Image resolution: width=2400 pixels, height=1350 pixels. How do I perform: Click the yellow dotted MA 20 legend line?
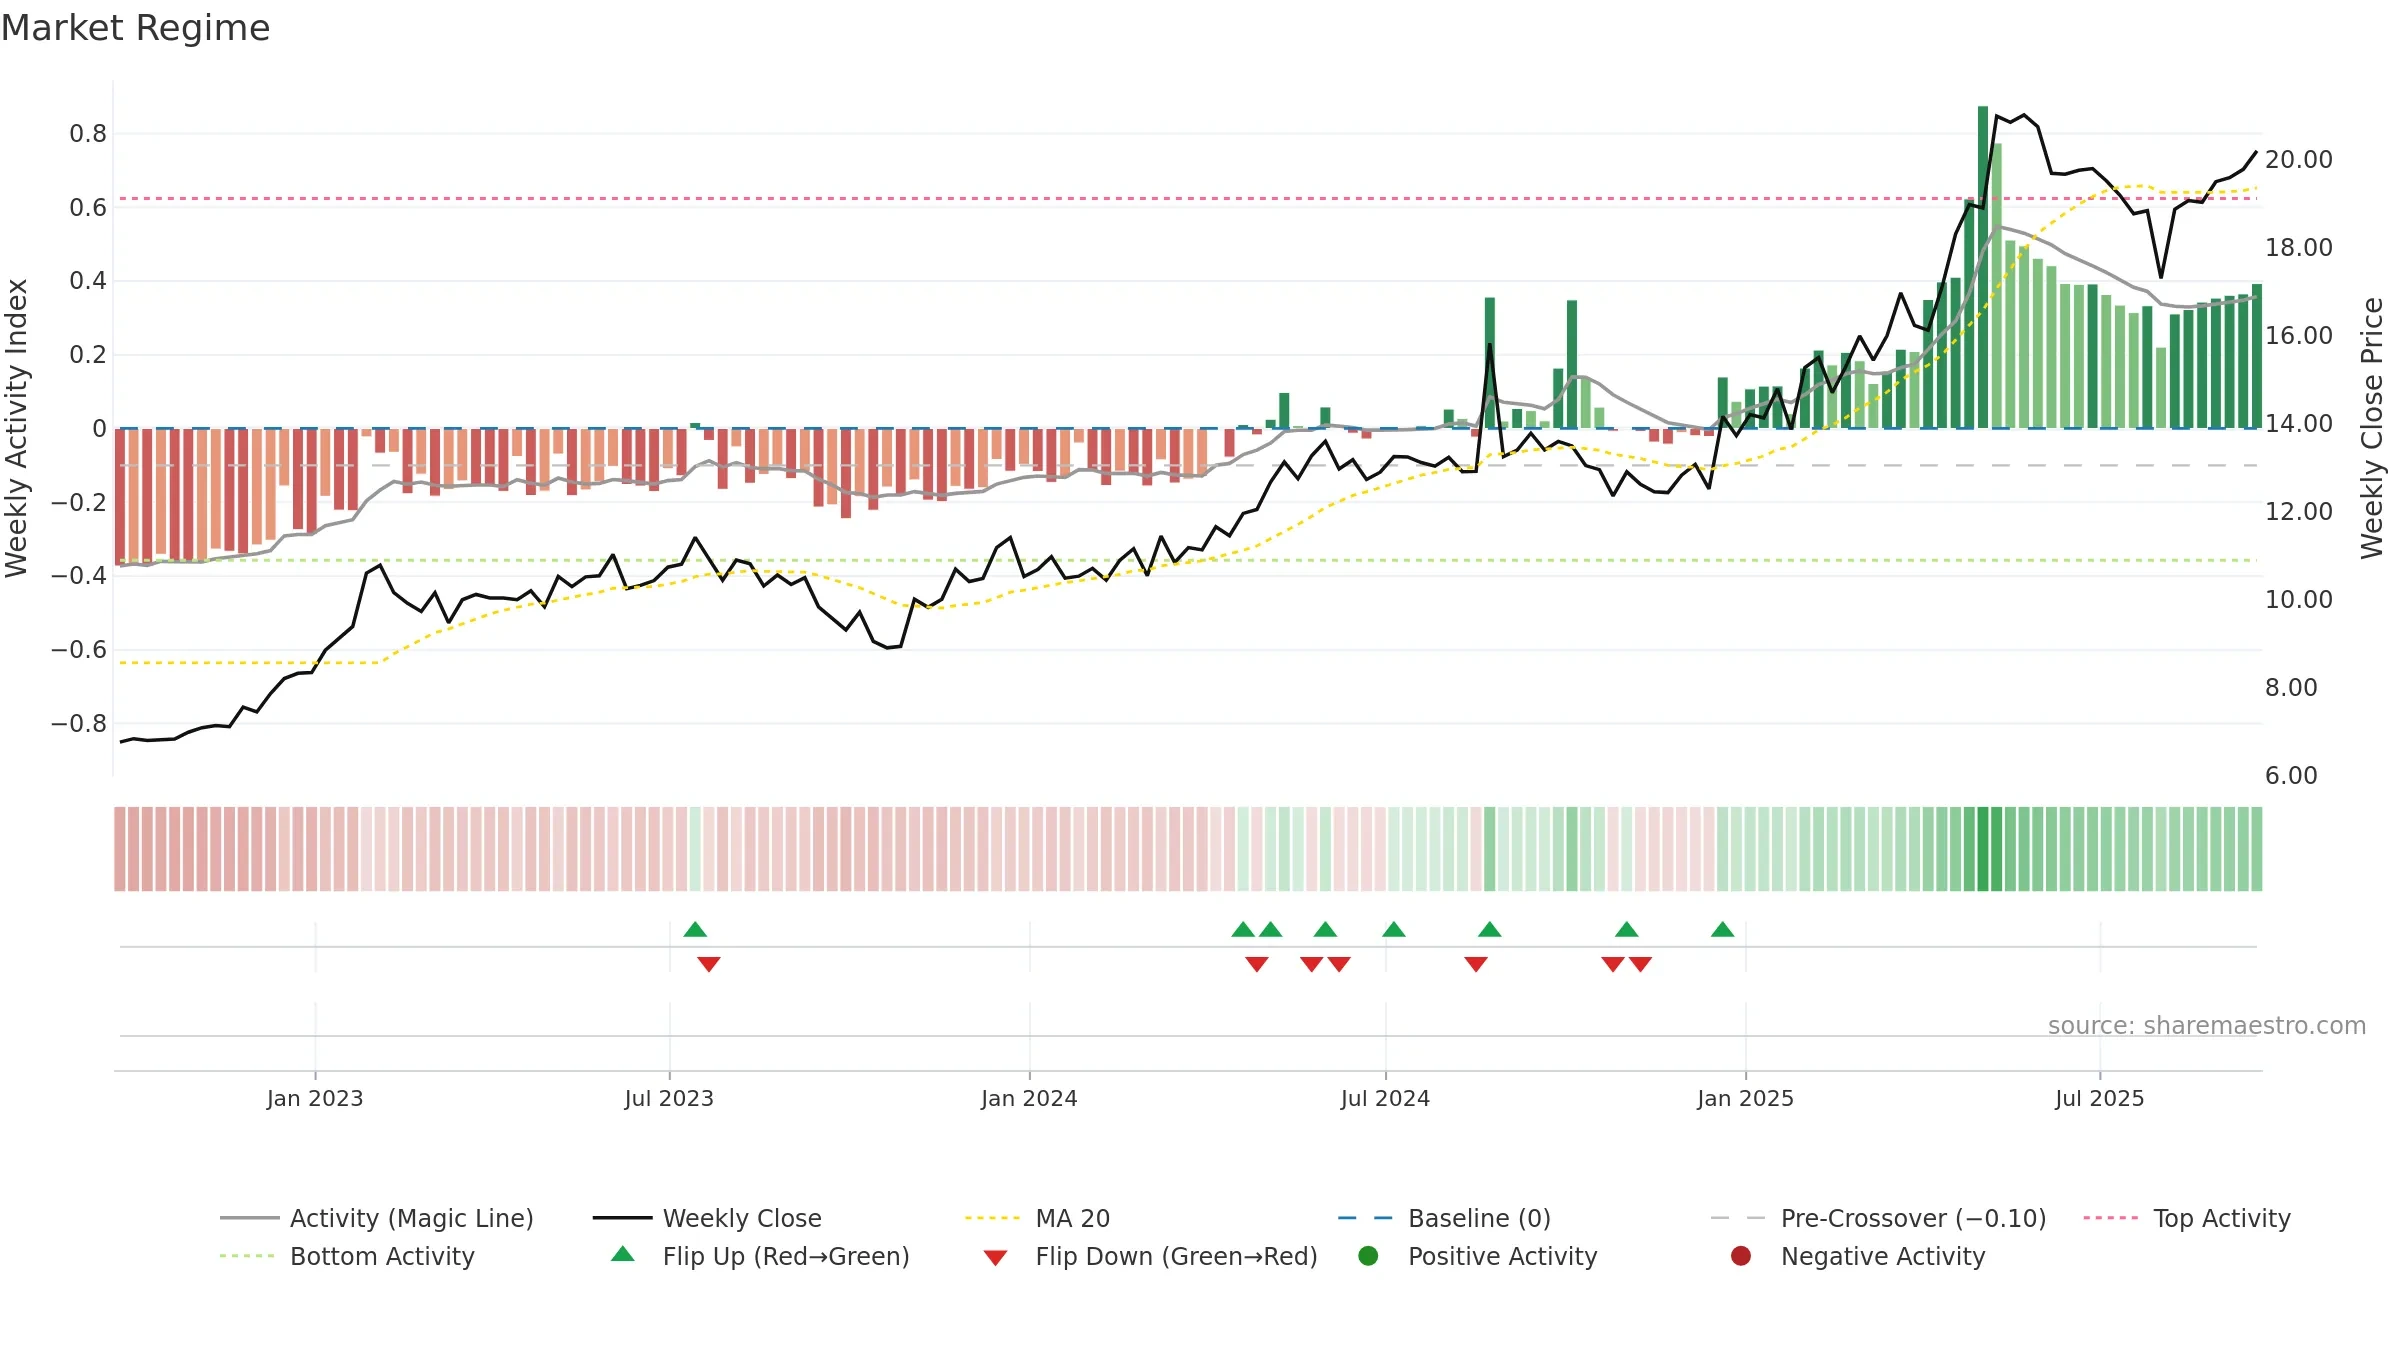coord(992,1218)
